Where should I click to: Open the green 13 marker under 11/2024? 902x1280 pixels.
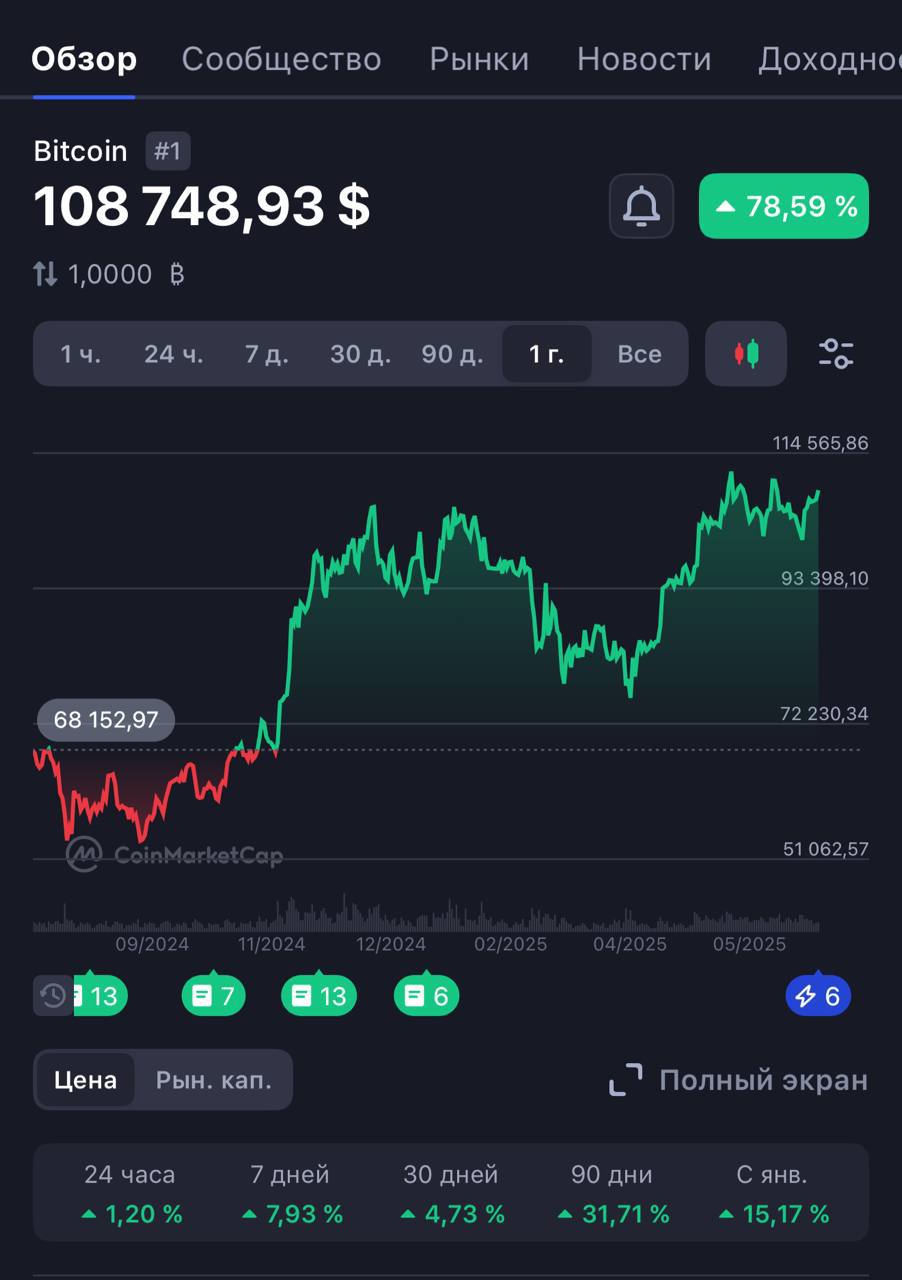(319, 995)
